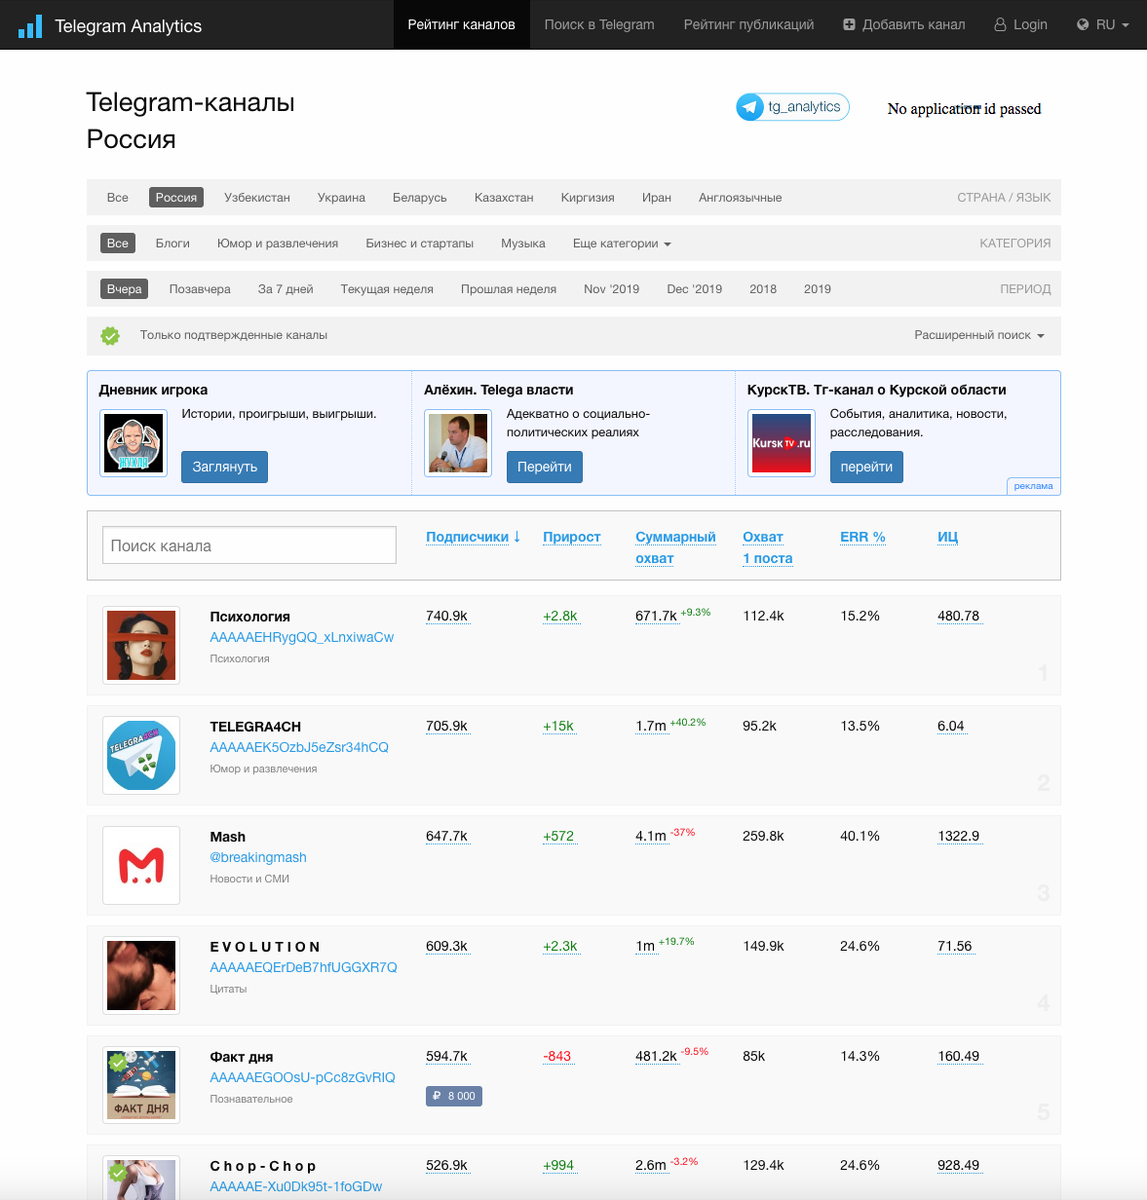Select 'Текущая неделя' period
This screenshot has height=1200, width=1147.
pyautogui.click(x=387, y=289)
